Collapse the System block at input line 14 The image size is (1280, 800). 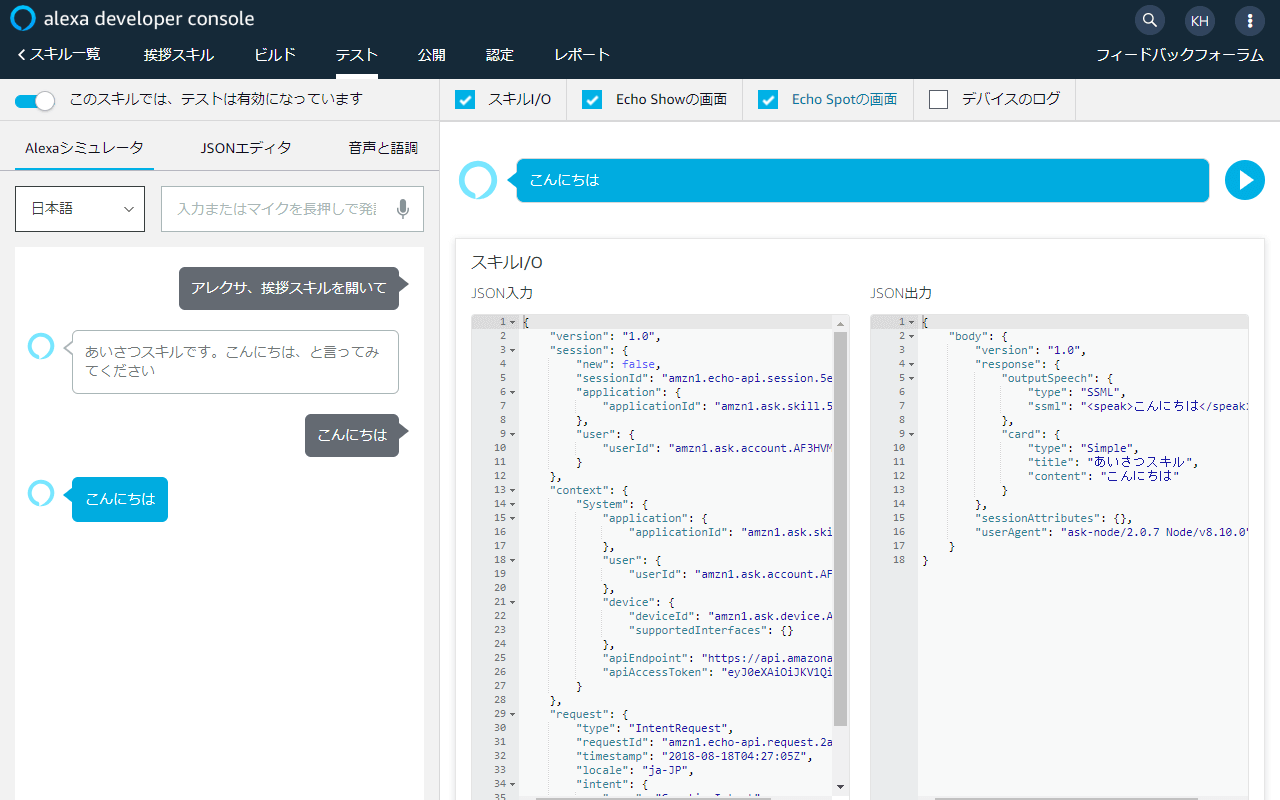click(513, 504)
